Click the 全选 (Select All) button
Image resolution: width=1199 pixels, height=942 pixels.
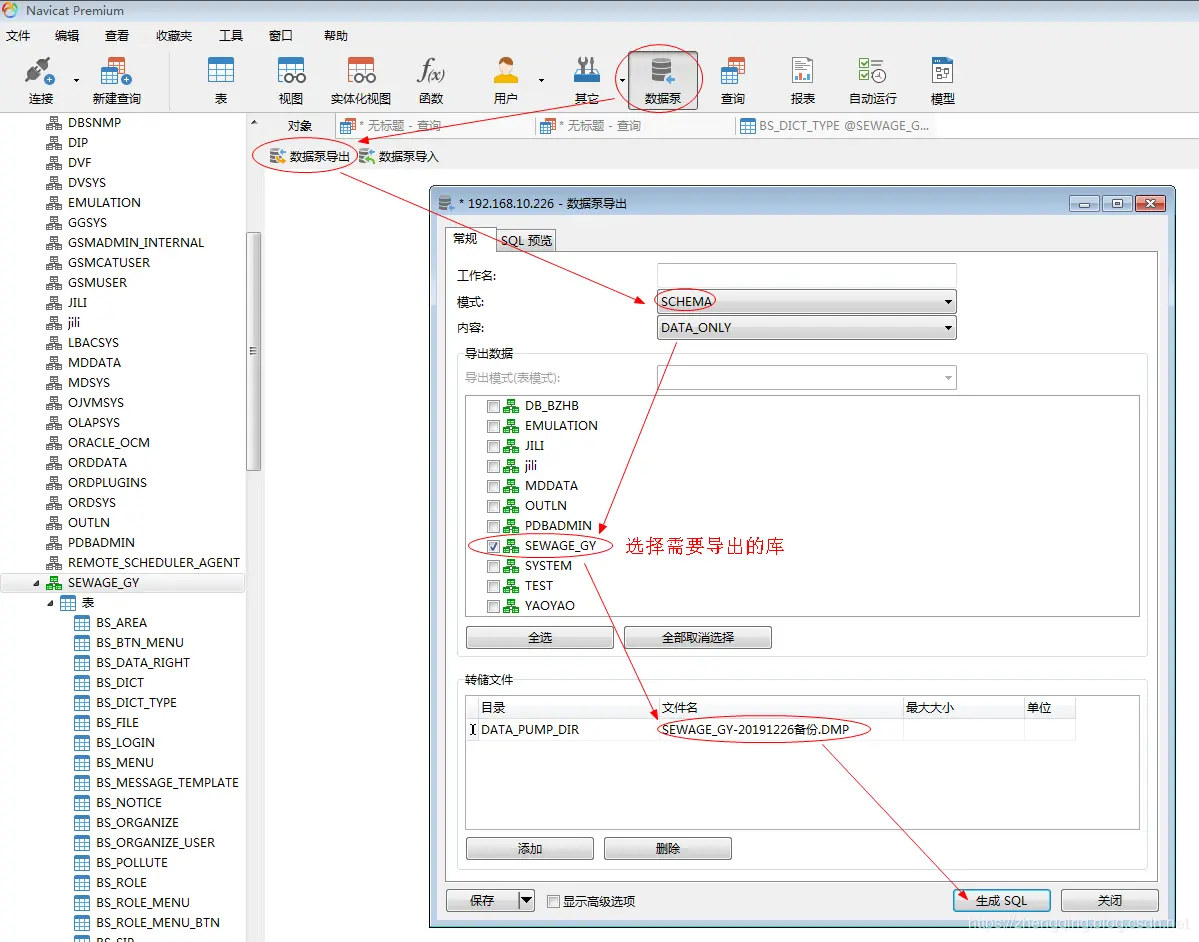[x=540, y=637]
